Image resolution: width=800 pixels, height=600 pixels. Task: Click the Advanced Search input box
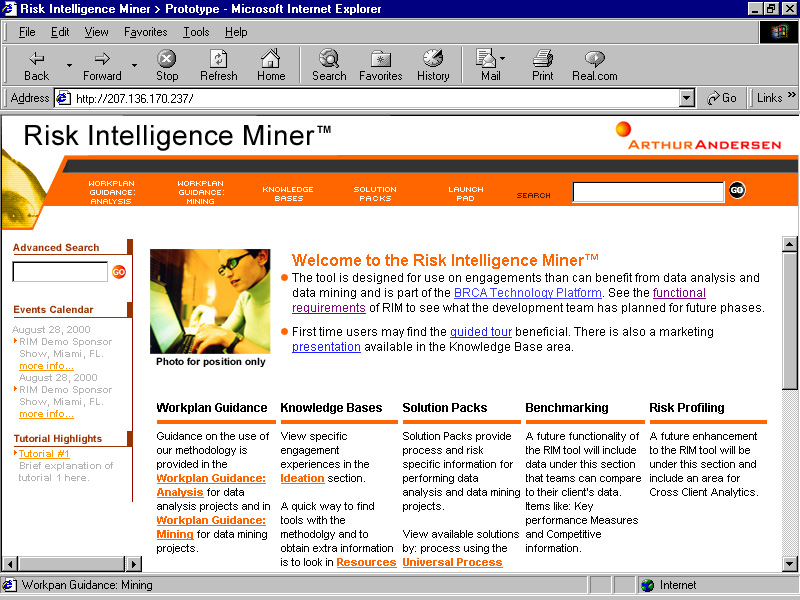tap(60, 271)
